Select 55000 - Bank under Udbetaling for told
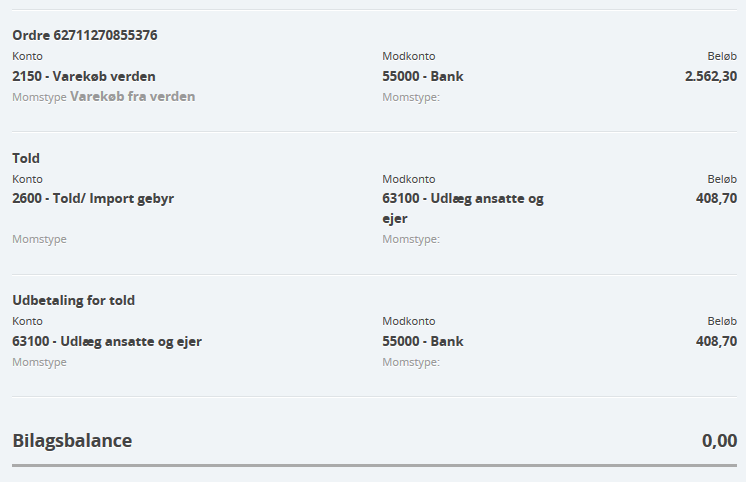Viewport: 746px width, 482px height. click(x=422, y=341)
